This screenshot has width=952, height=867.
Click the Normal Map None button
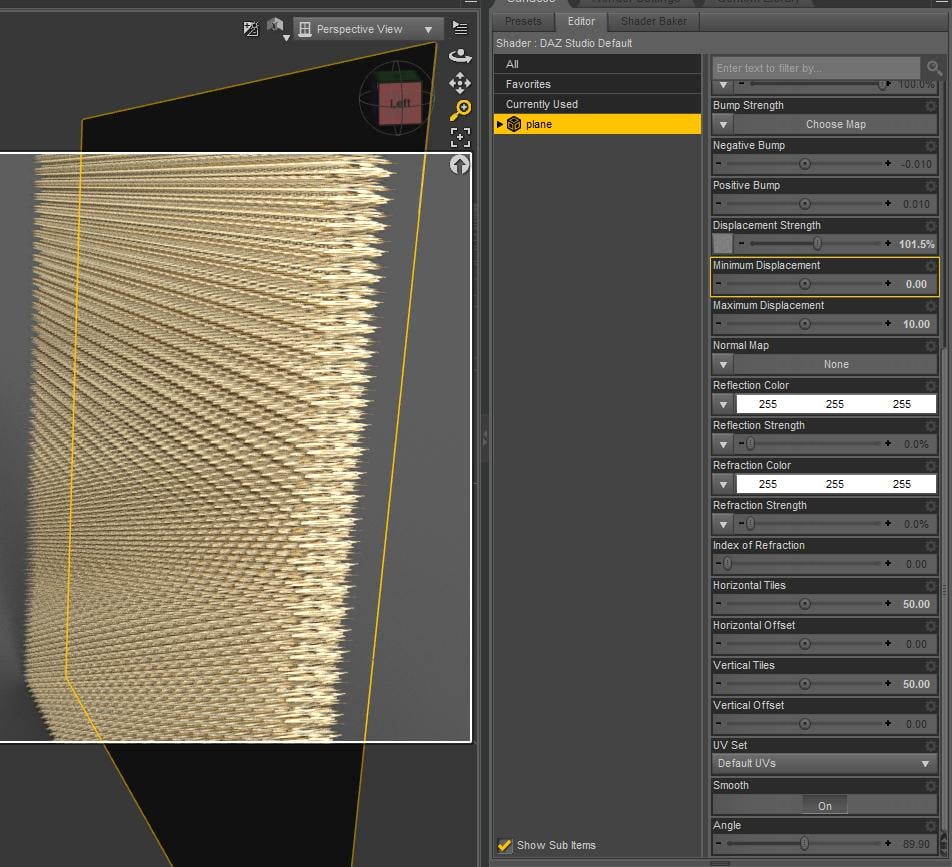pos(835,364)
